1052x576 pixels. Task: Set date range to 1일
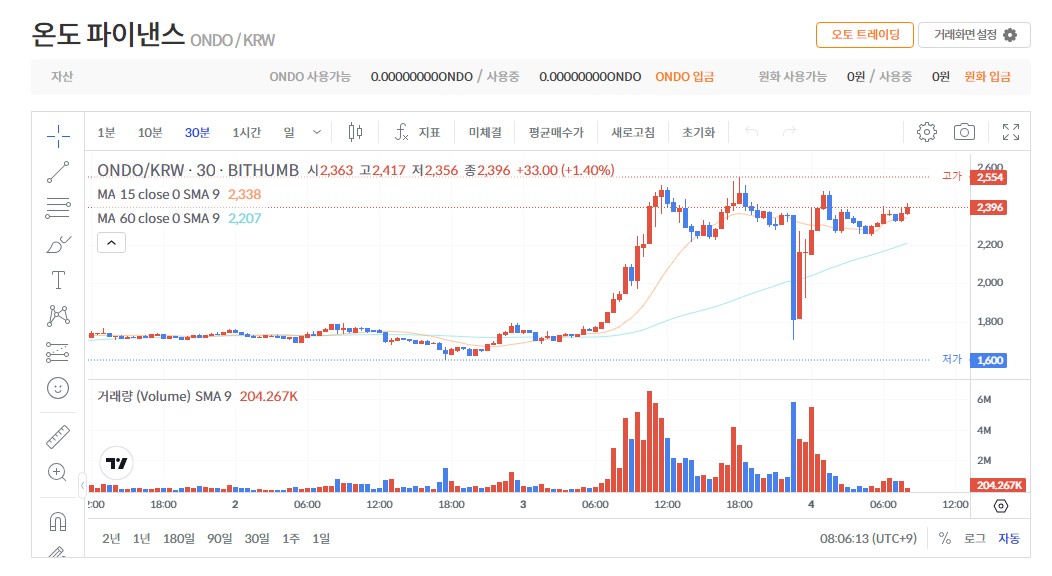[321, 538]
